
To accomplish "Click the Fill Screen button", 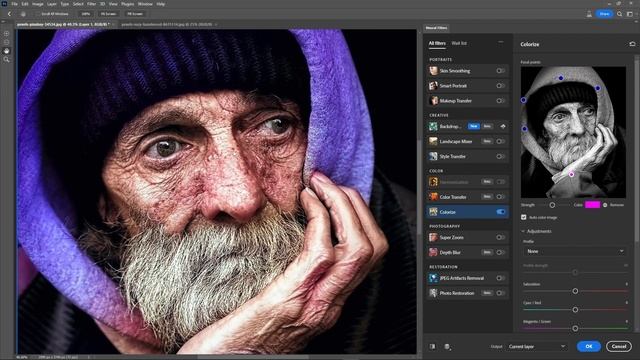I will point(135,14).
